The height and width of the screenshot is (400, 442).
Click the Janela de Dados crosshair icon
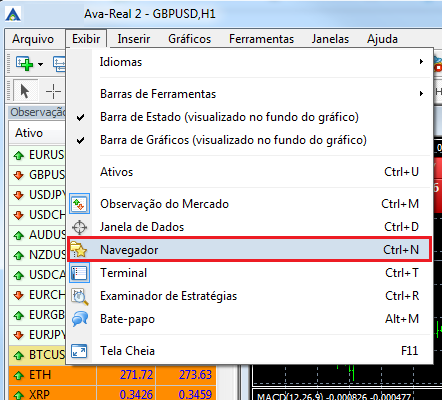(x=79, y=227)
